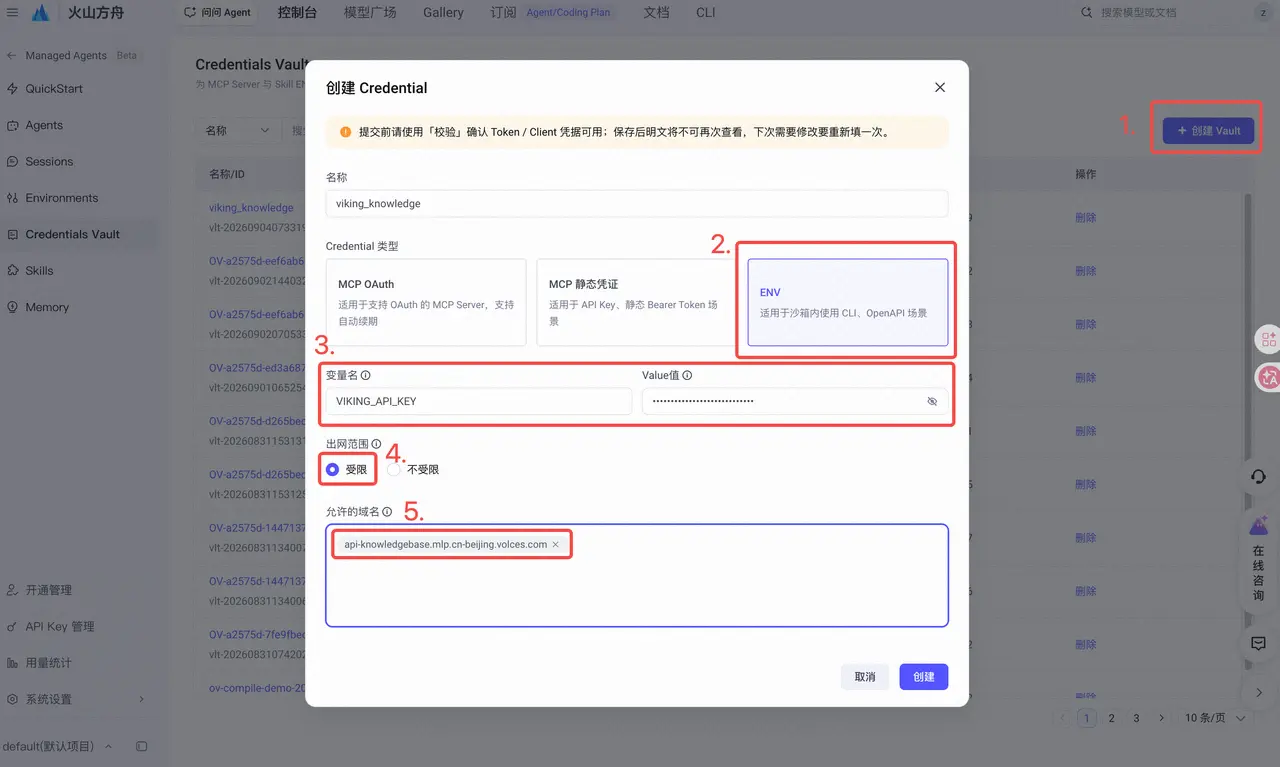The image size is (1280, 767).
Task: Open the hamburger menu icon at top left
Action: 12,13
